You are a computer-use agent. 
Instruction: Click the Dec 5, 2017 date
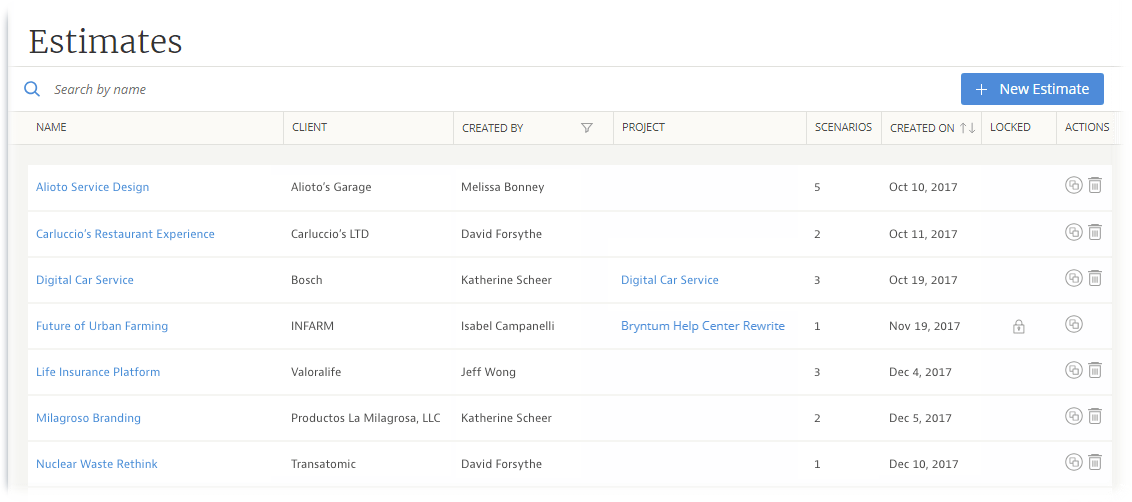click(x=920, y=418)
